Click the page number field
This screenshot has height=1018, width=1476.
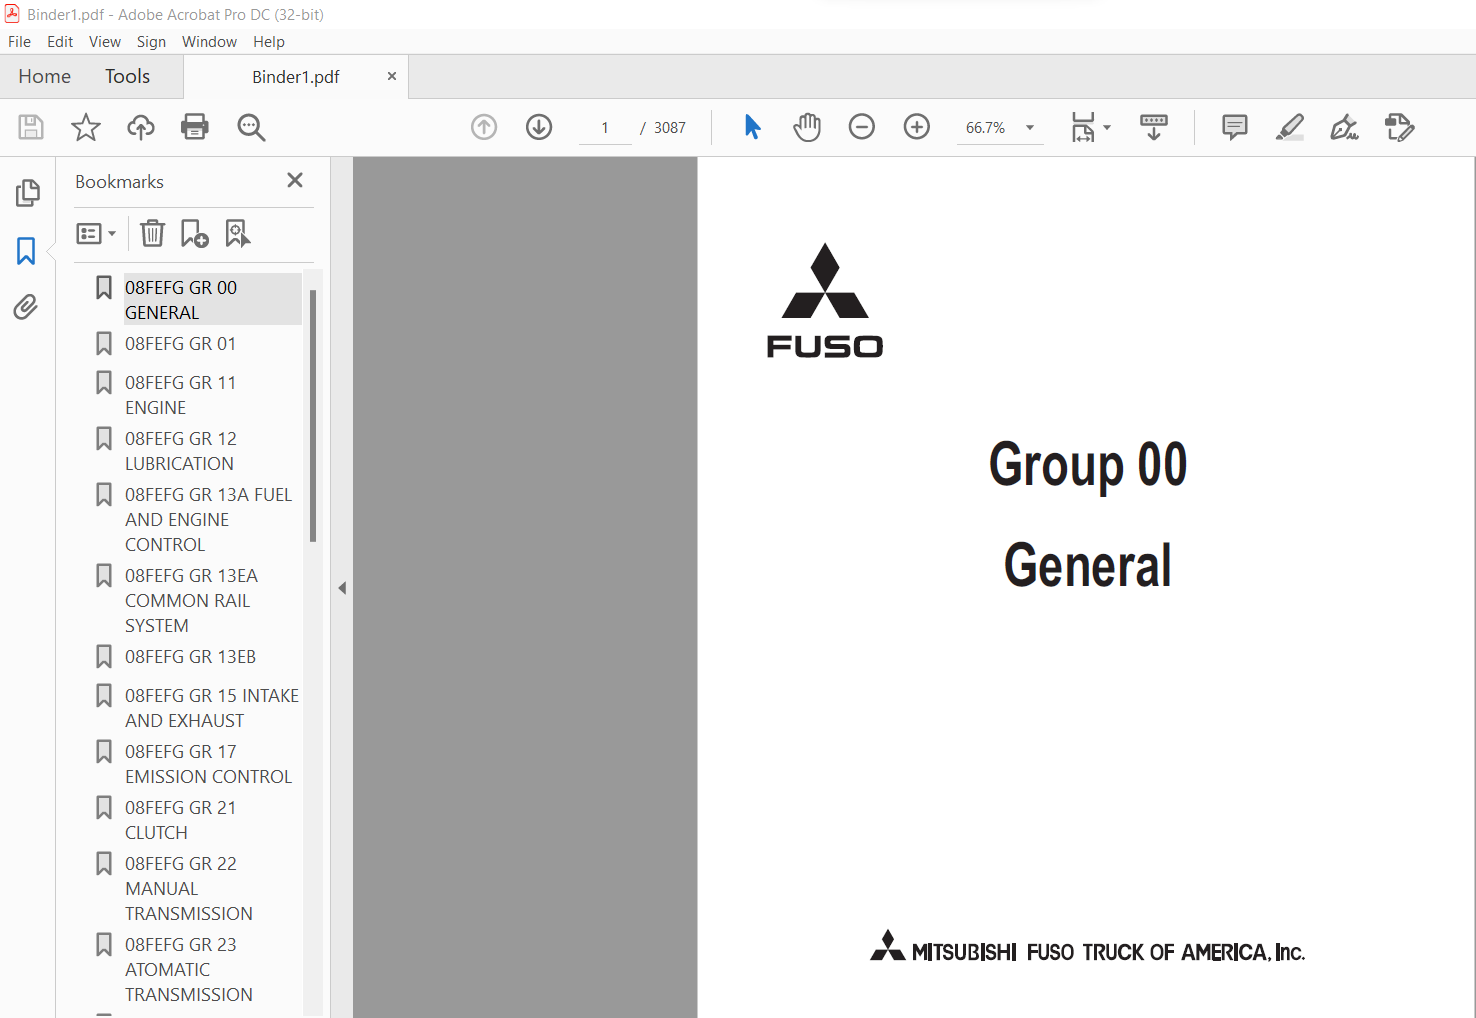click(x=605, y=128)
